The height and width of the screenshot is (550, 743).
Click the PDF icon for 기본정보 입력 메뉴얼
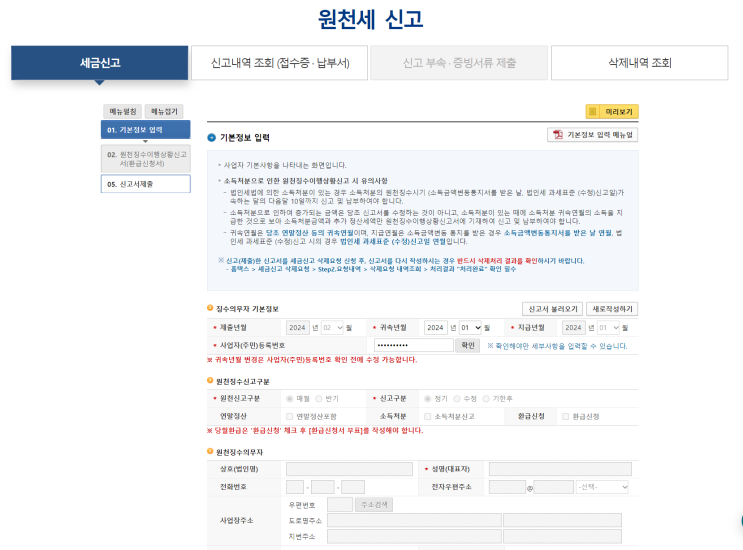[558, 135]
